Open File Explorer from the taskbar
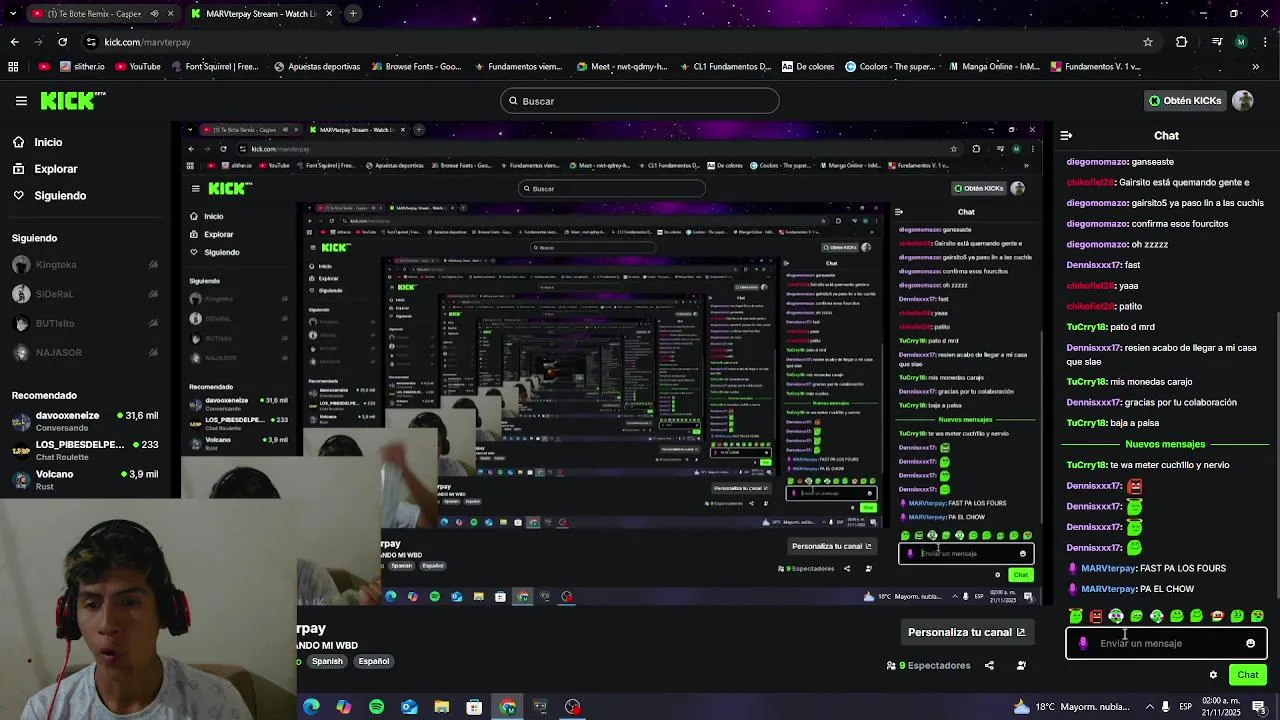 click(442, 707)
